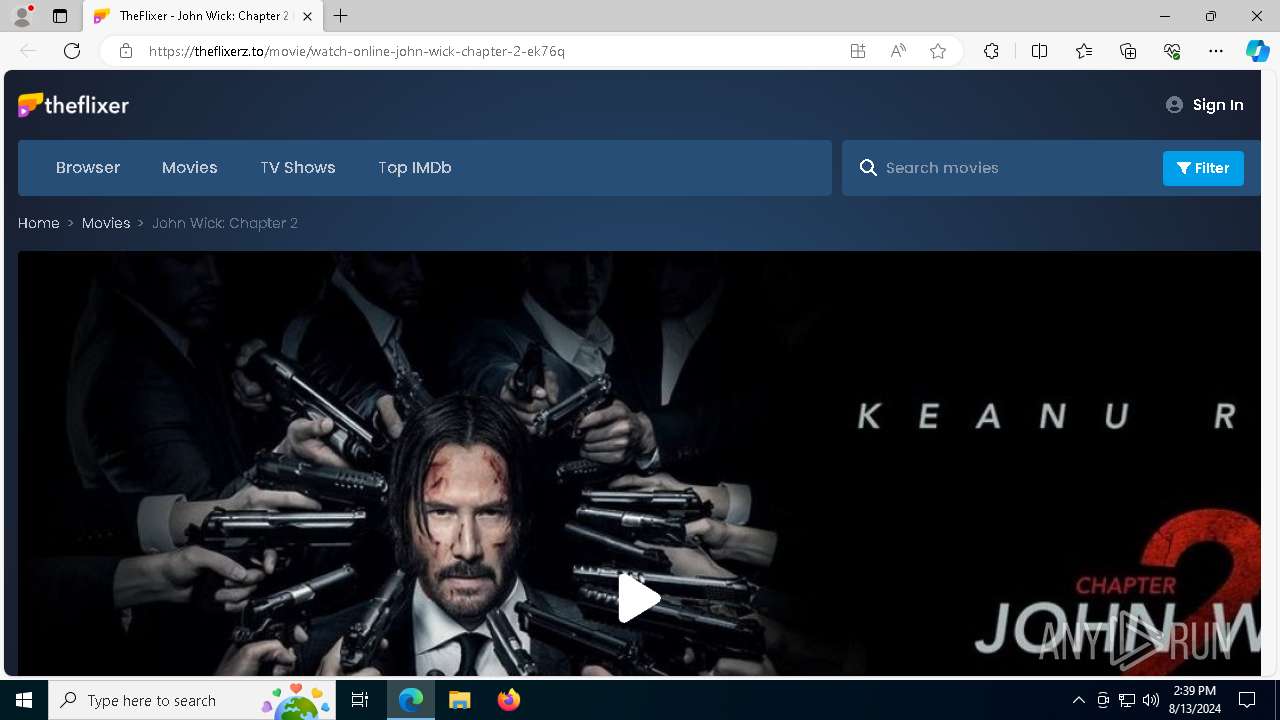Go to Home breadcrumb
The height and width of the screenshot is (720, 1280).
click(x=39, y=223)
